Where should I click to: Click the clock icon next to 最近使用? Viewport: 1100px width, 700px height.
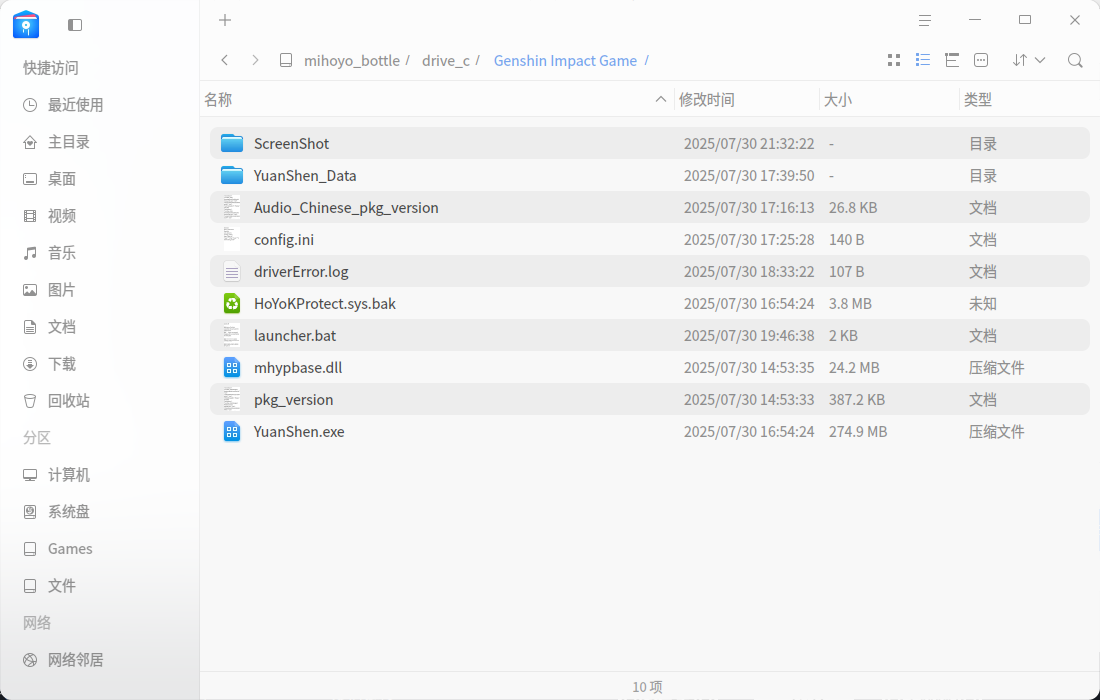pyautogui.click(x=29, y=105)
